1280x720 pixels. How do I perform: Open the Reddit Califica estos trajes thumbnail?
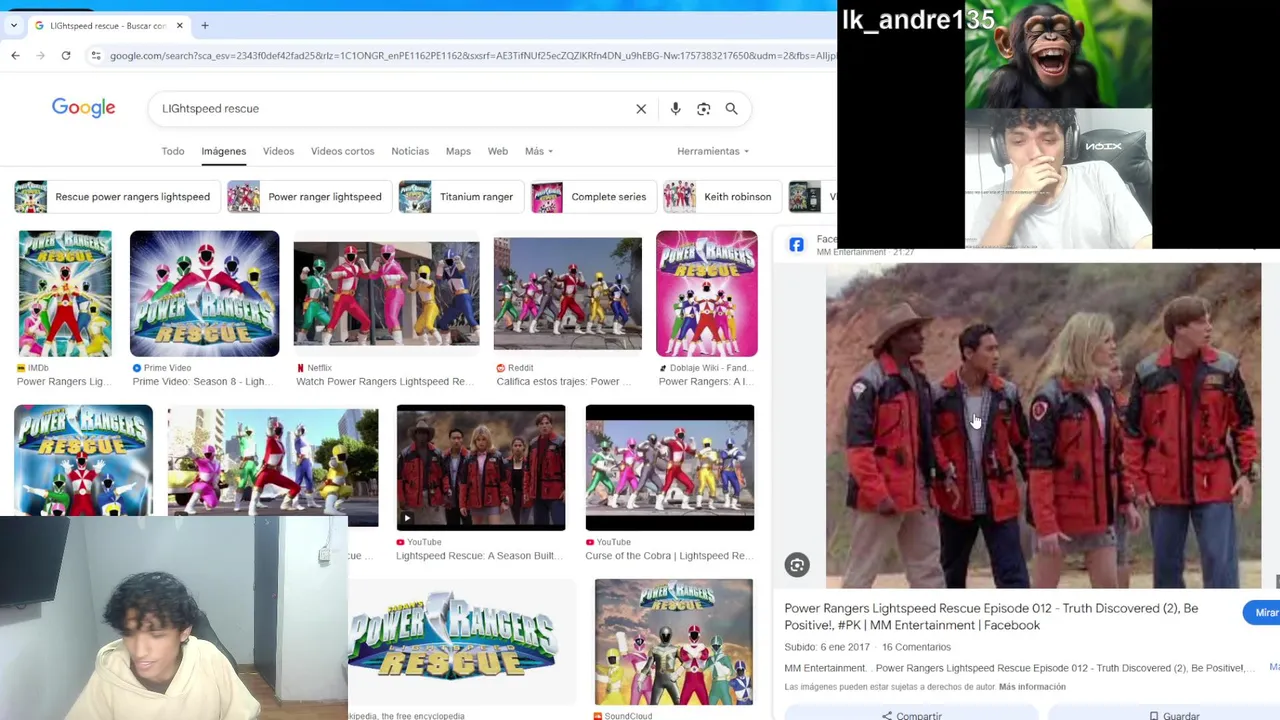pos(567,293)
